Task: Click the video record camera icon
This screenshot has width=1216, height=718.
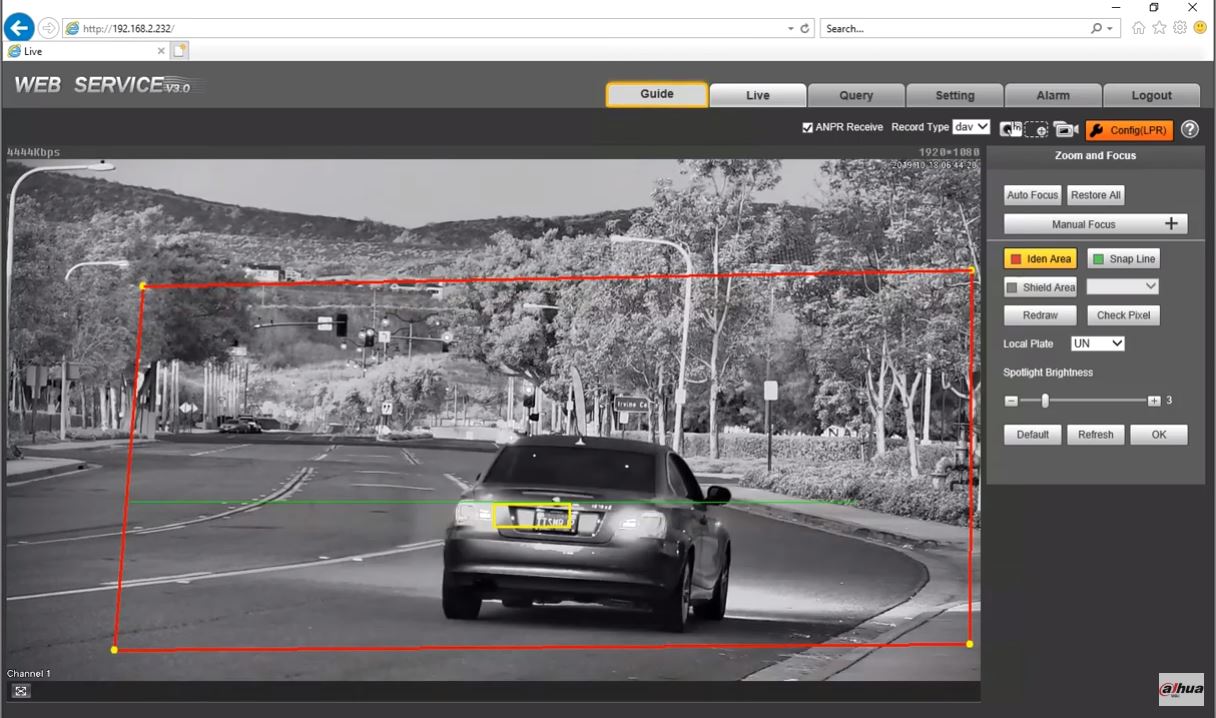Action: (1066, 129)
